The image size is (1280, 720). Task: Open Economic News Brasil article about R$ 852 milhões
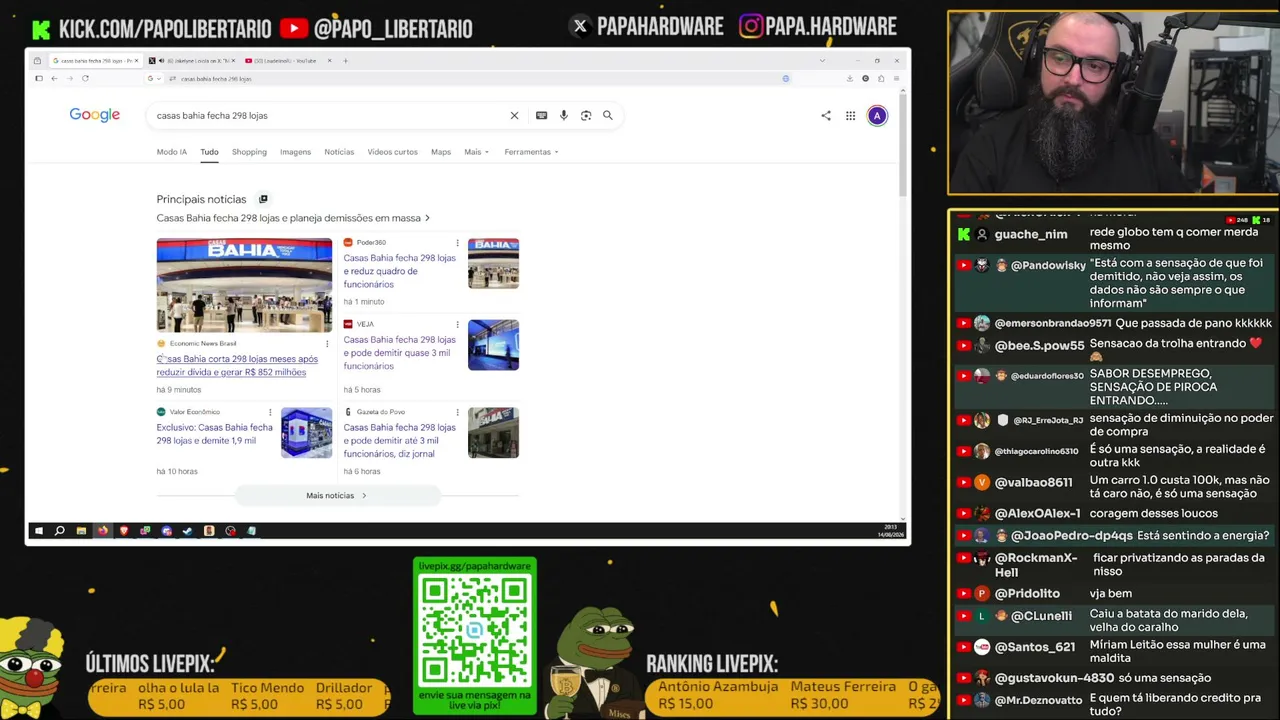click(x=237, y=365)
